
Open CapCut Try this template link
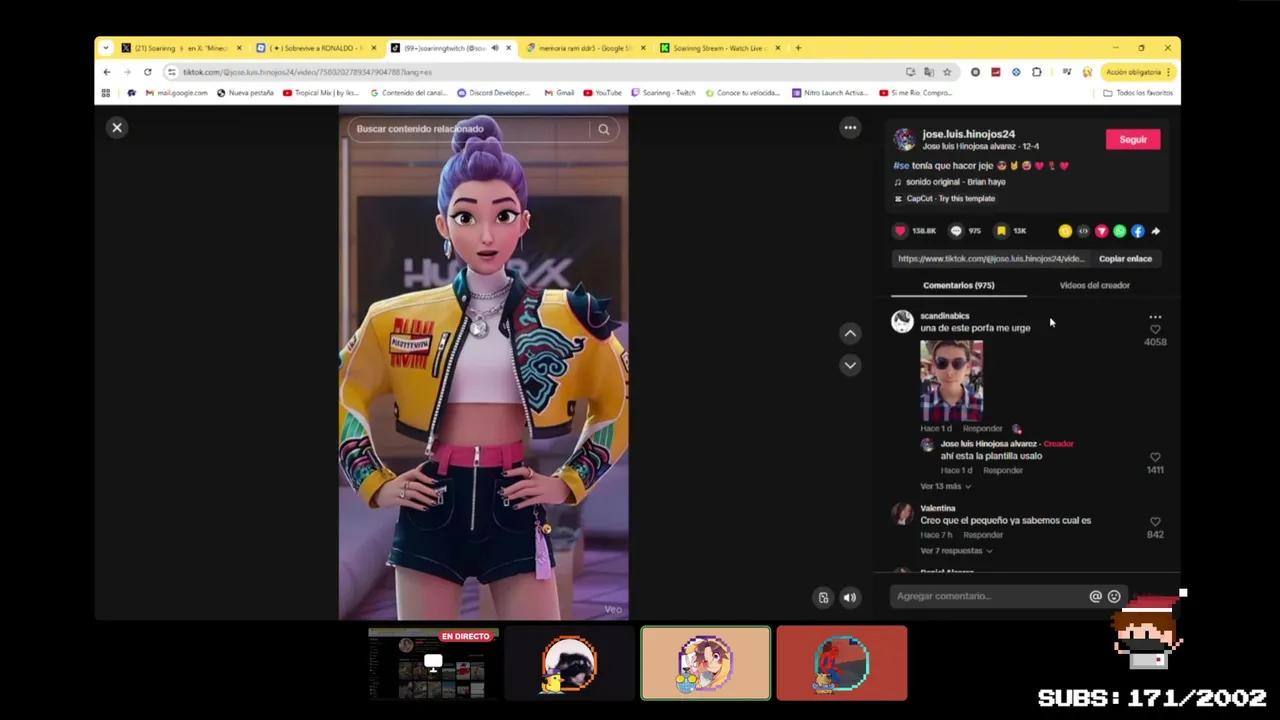coord(950,198)
